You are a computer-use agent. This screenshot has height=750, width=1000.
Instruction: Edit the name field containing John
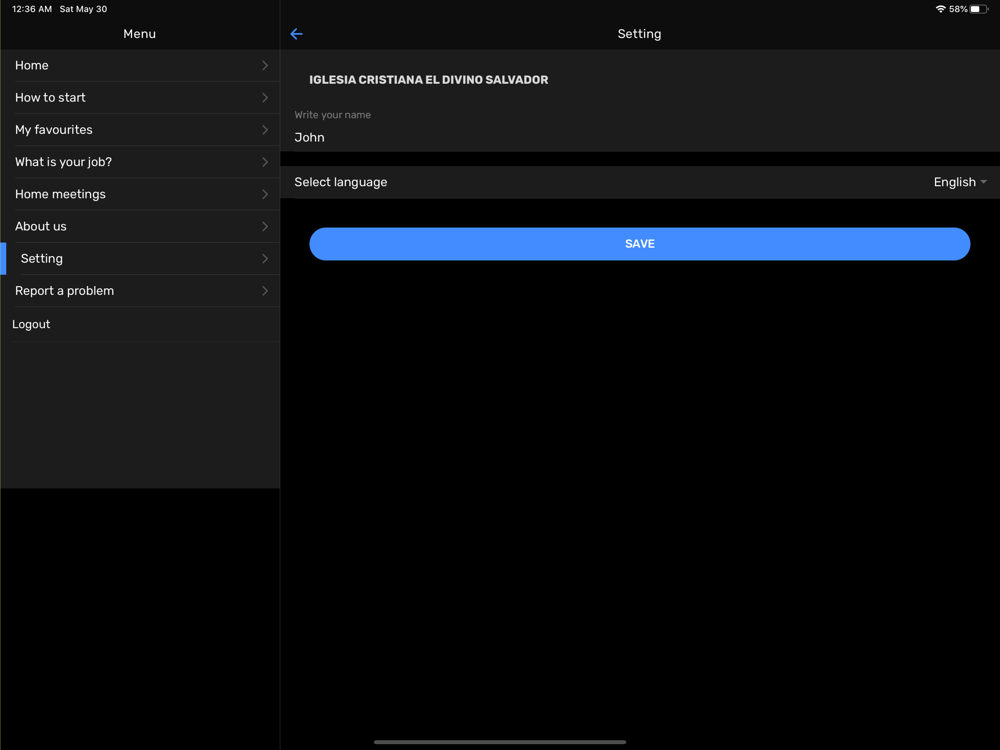[640, 137]
